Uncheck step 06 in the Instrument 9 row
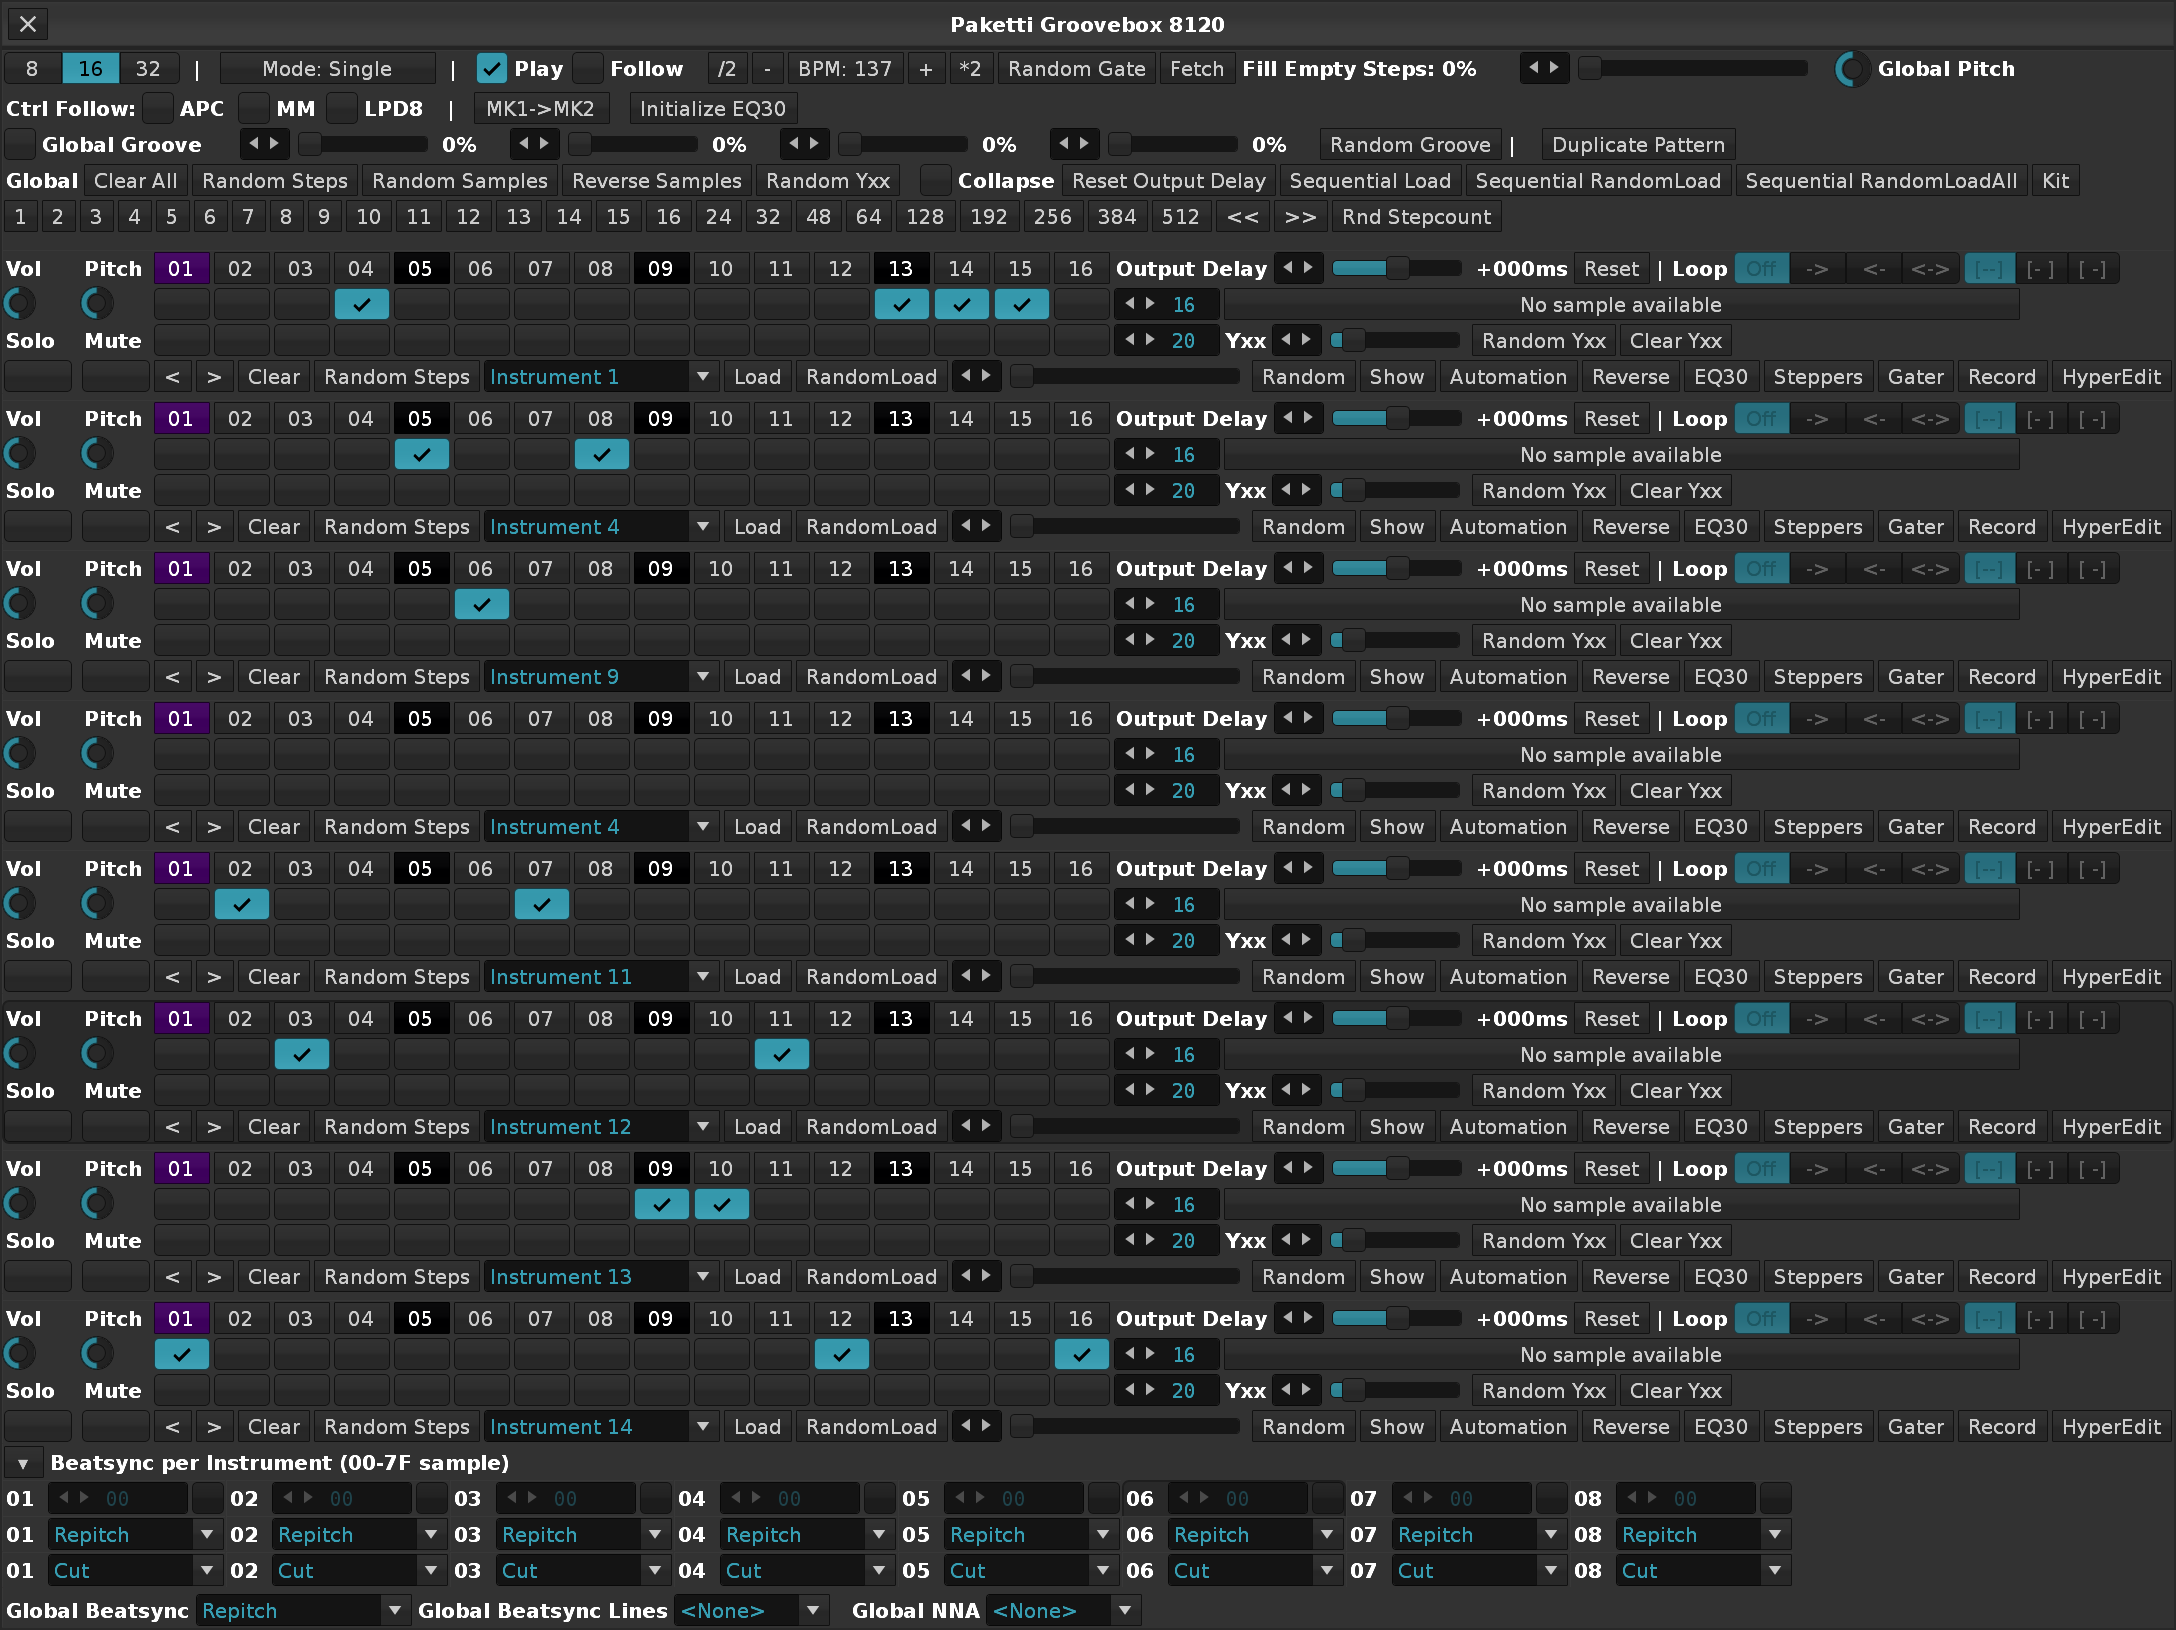2176x1630 pixels. pos(482,604)
